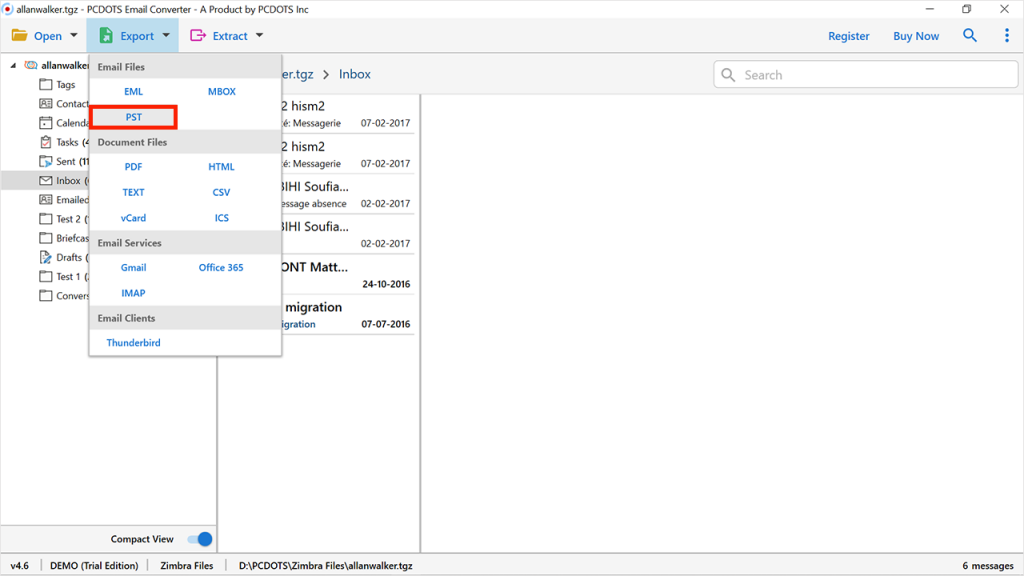Click 'DEMO (Trial Edition)' status text
This screenshot has width=1024, height=576.
pyautogui.click(x=94, y=566)
